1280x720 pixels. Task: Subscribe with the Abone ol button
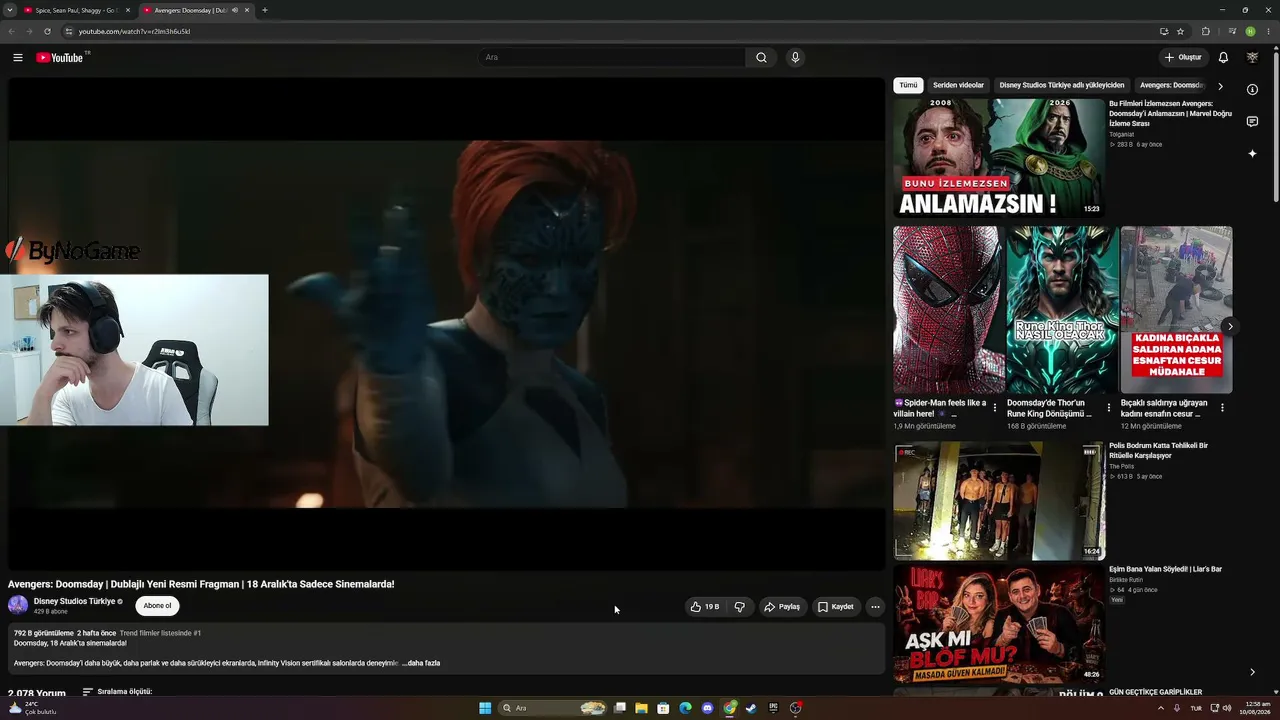[157, 606]
